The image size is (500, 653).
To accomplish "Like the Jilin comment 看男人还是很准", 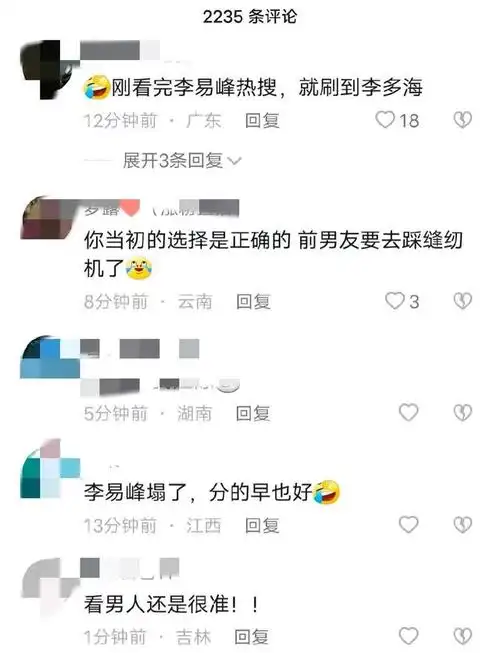I will tap(408, 636).
